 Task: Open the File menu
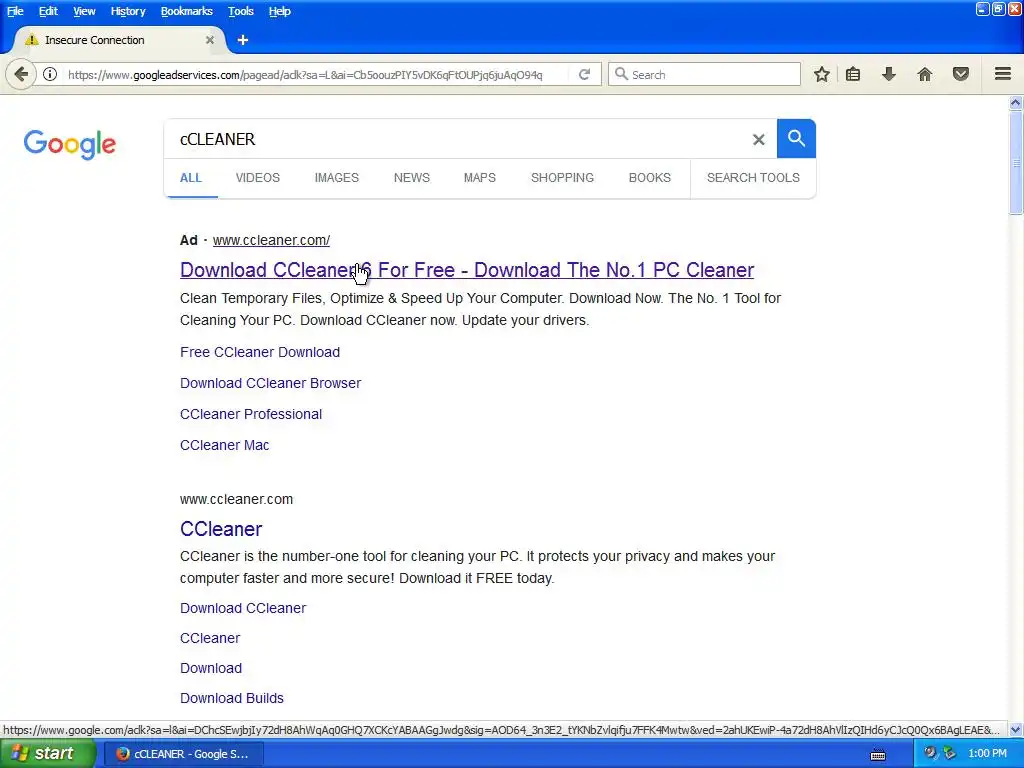click(x=15, y=11)
